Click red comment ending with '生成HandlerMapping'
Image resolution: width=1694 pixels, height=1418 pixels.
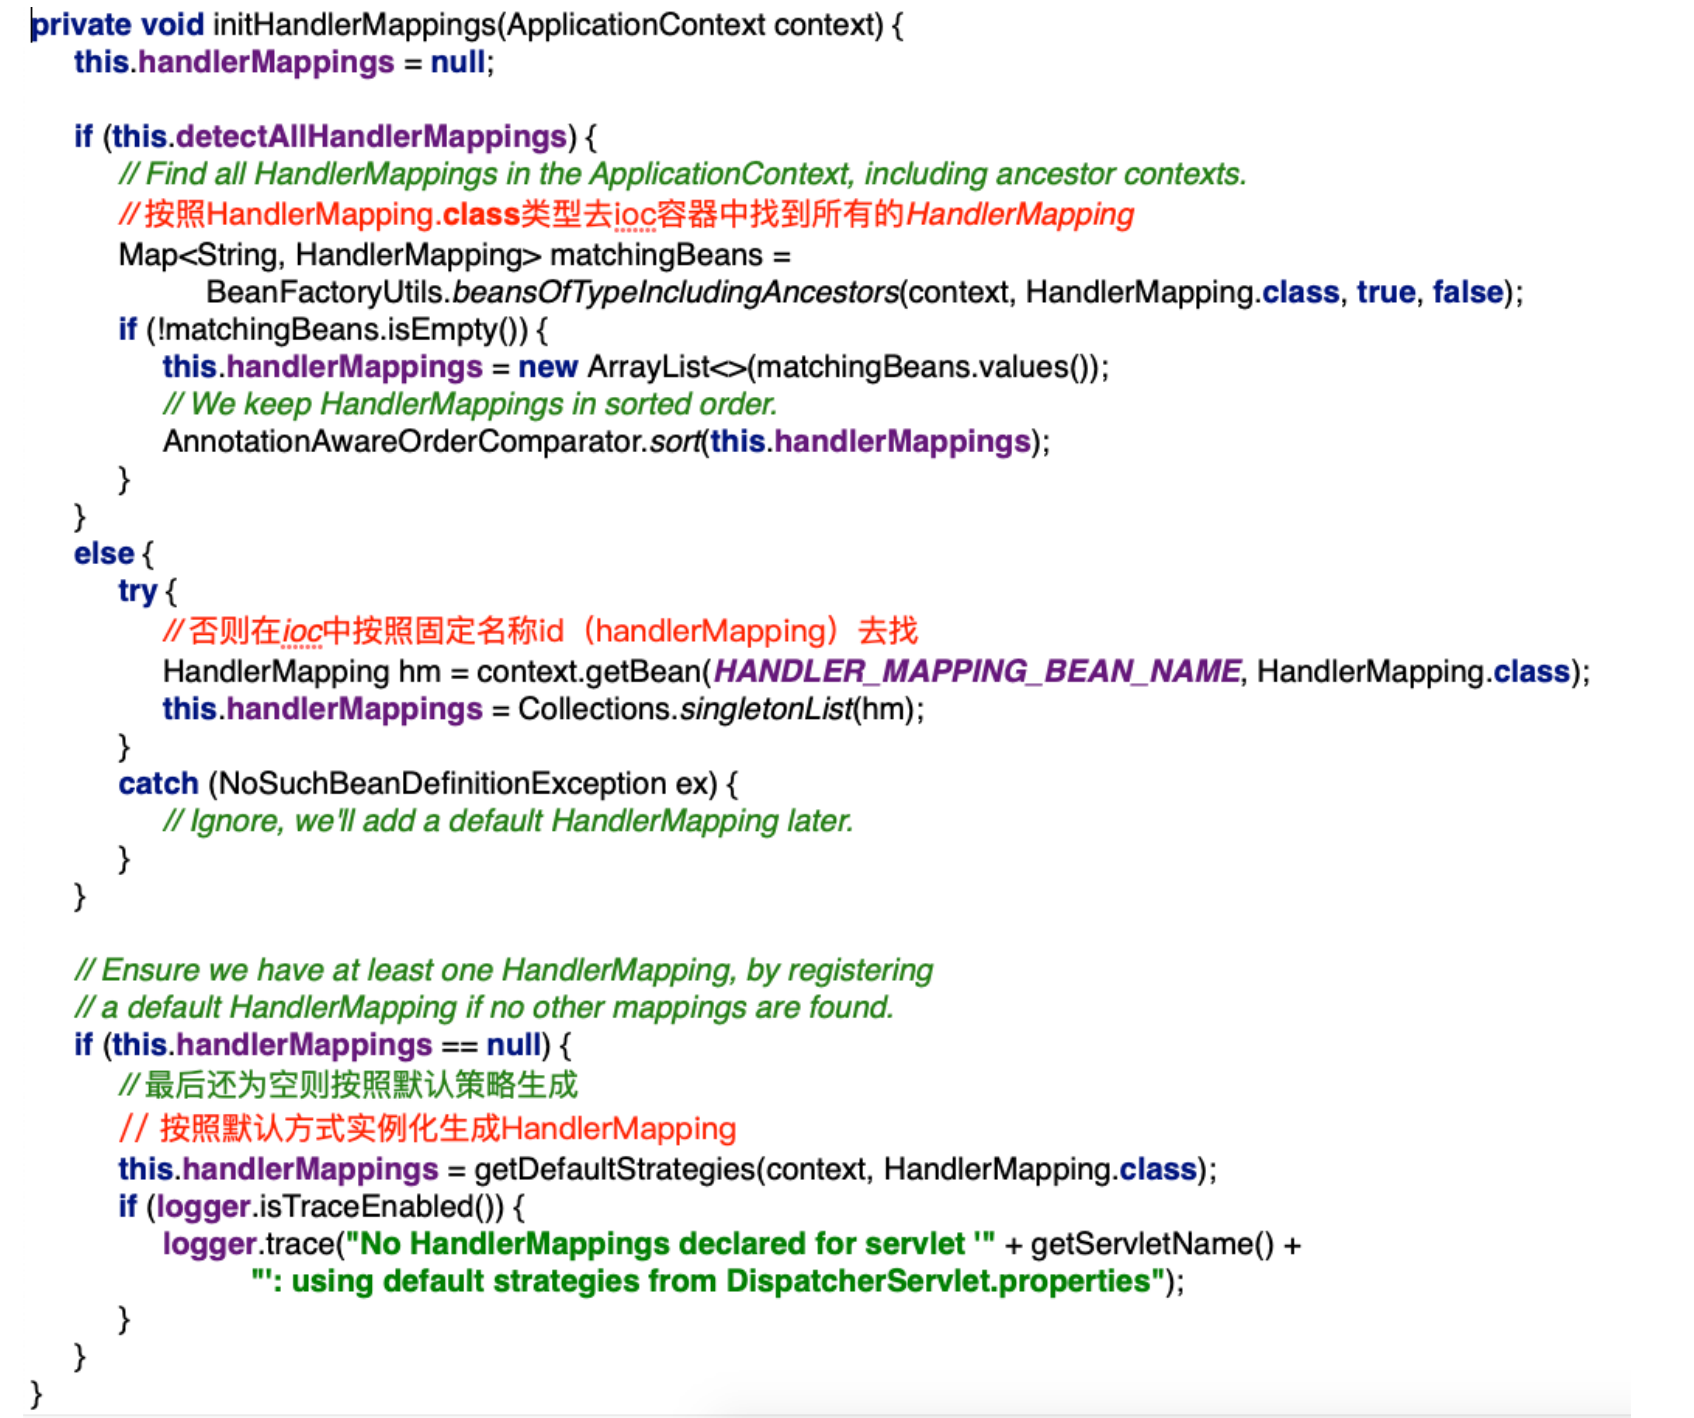click(427, 1128)
